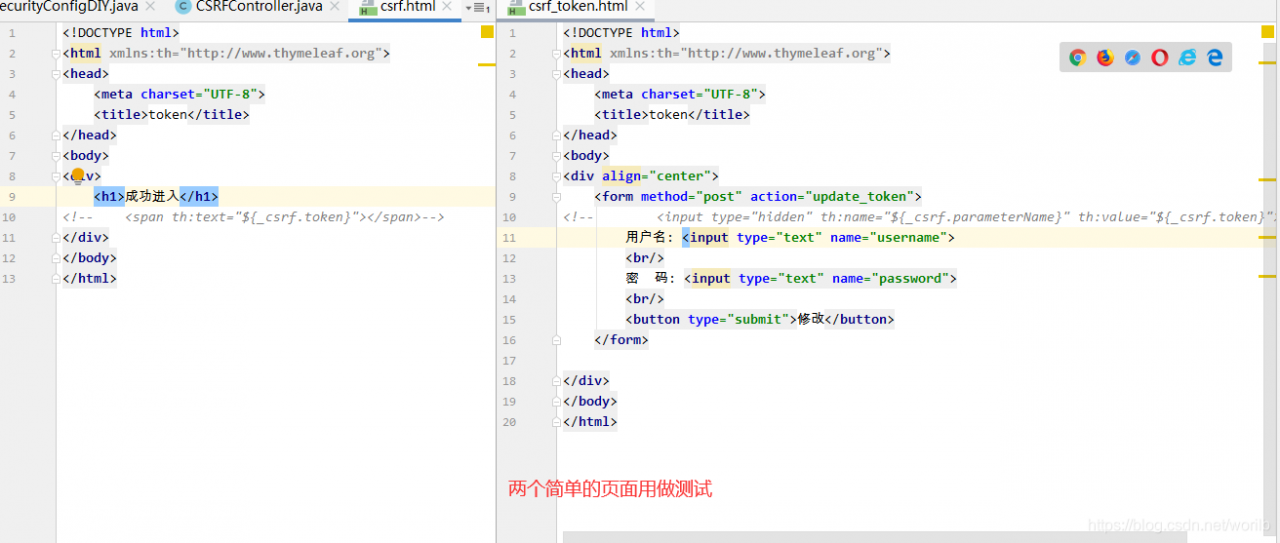Click DOCTYPE line in csrf_token.html

[x=621, y=33]
